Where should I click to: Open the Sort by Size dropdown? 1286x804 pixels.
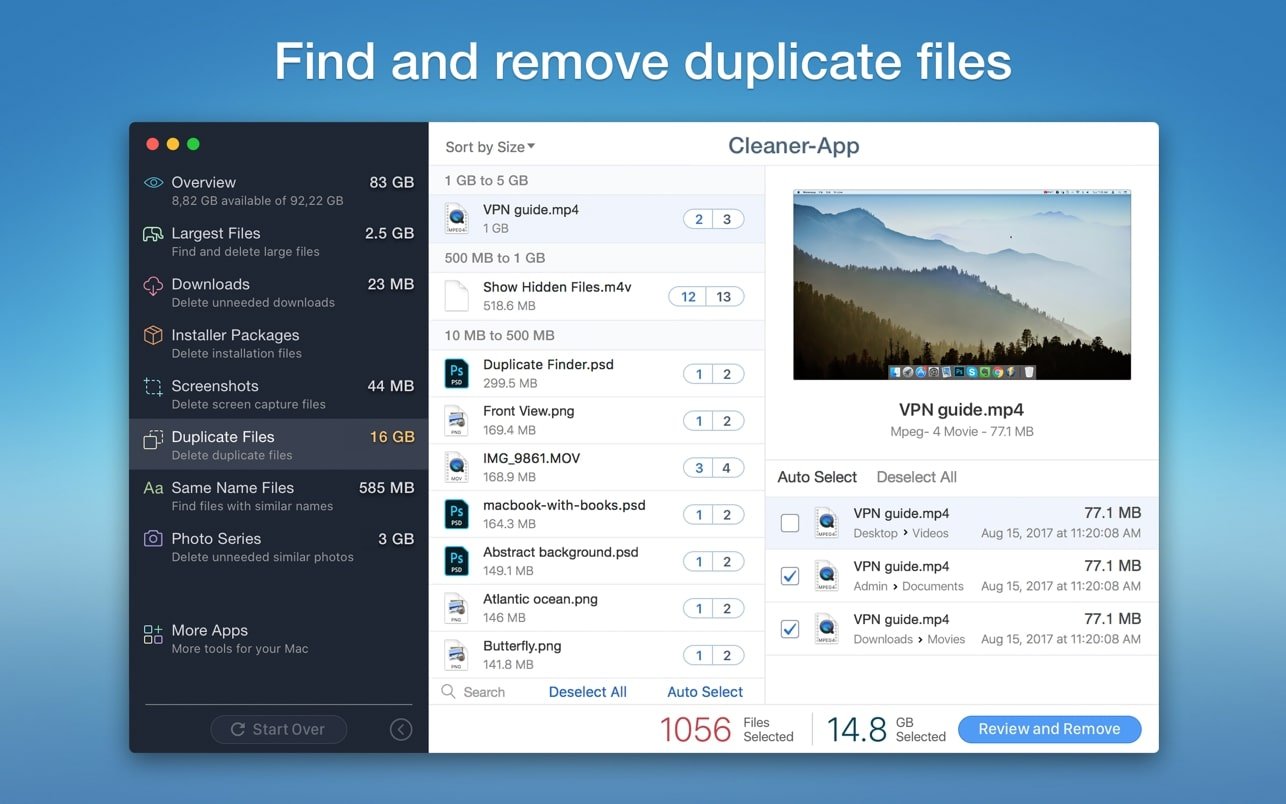tap(490, 147)
